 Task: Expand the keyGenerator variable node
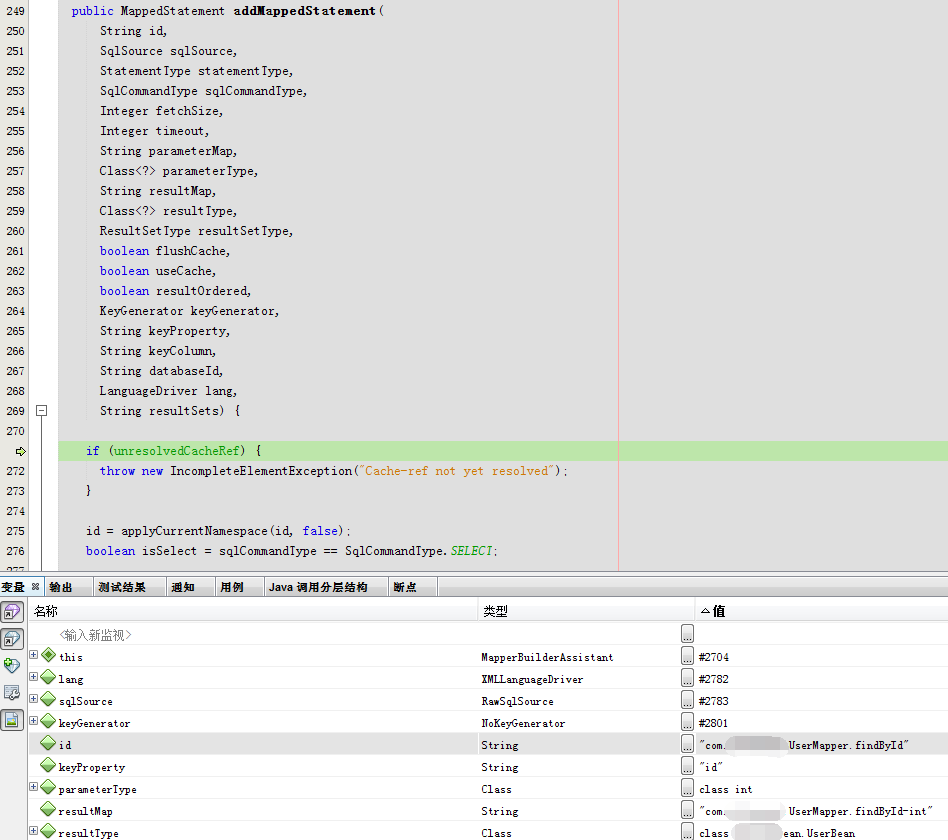click(x=34, y=720)
